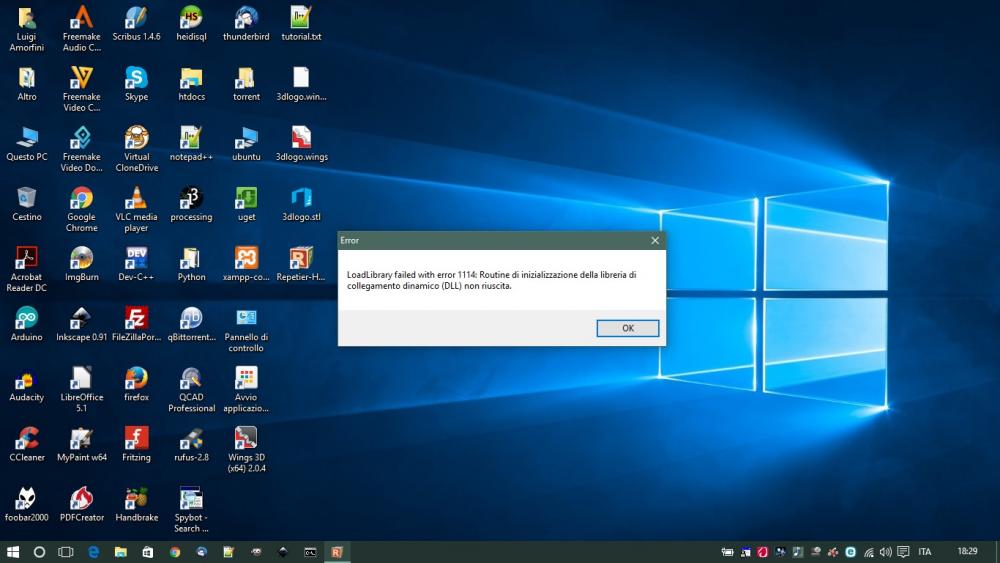Open Cortana search circle in taskbar
This screenshot has height=563, width=1000.
point(40,551)
